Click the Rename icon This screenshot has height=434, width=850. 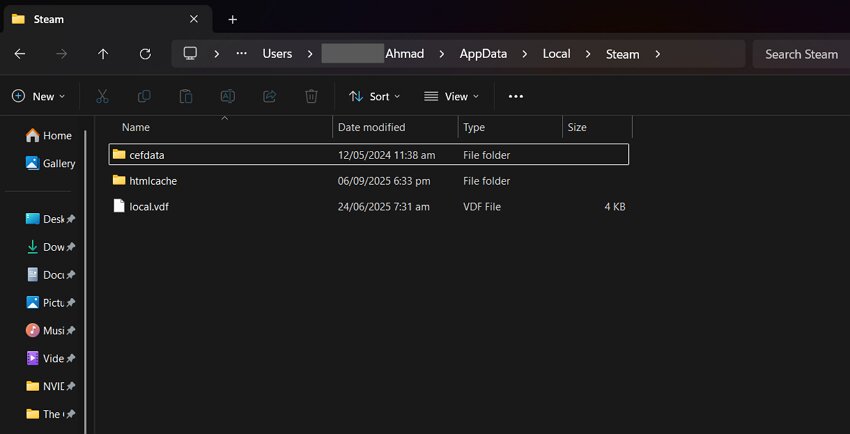228,96
